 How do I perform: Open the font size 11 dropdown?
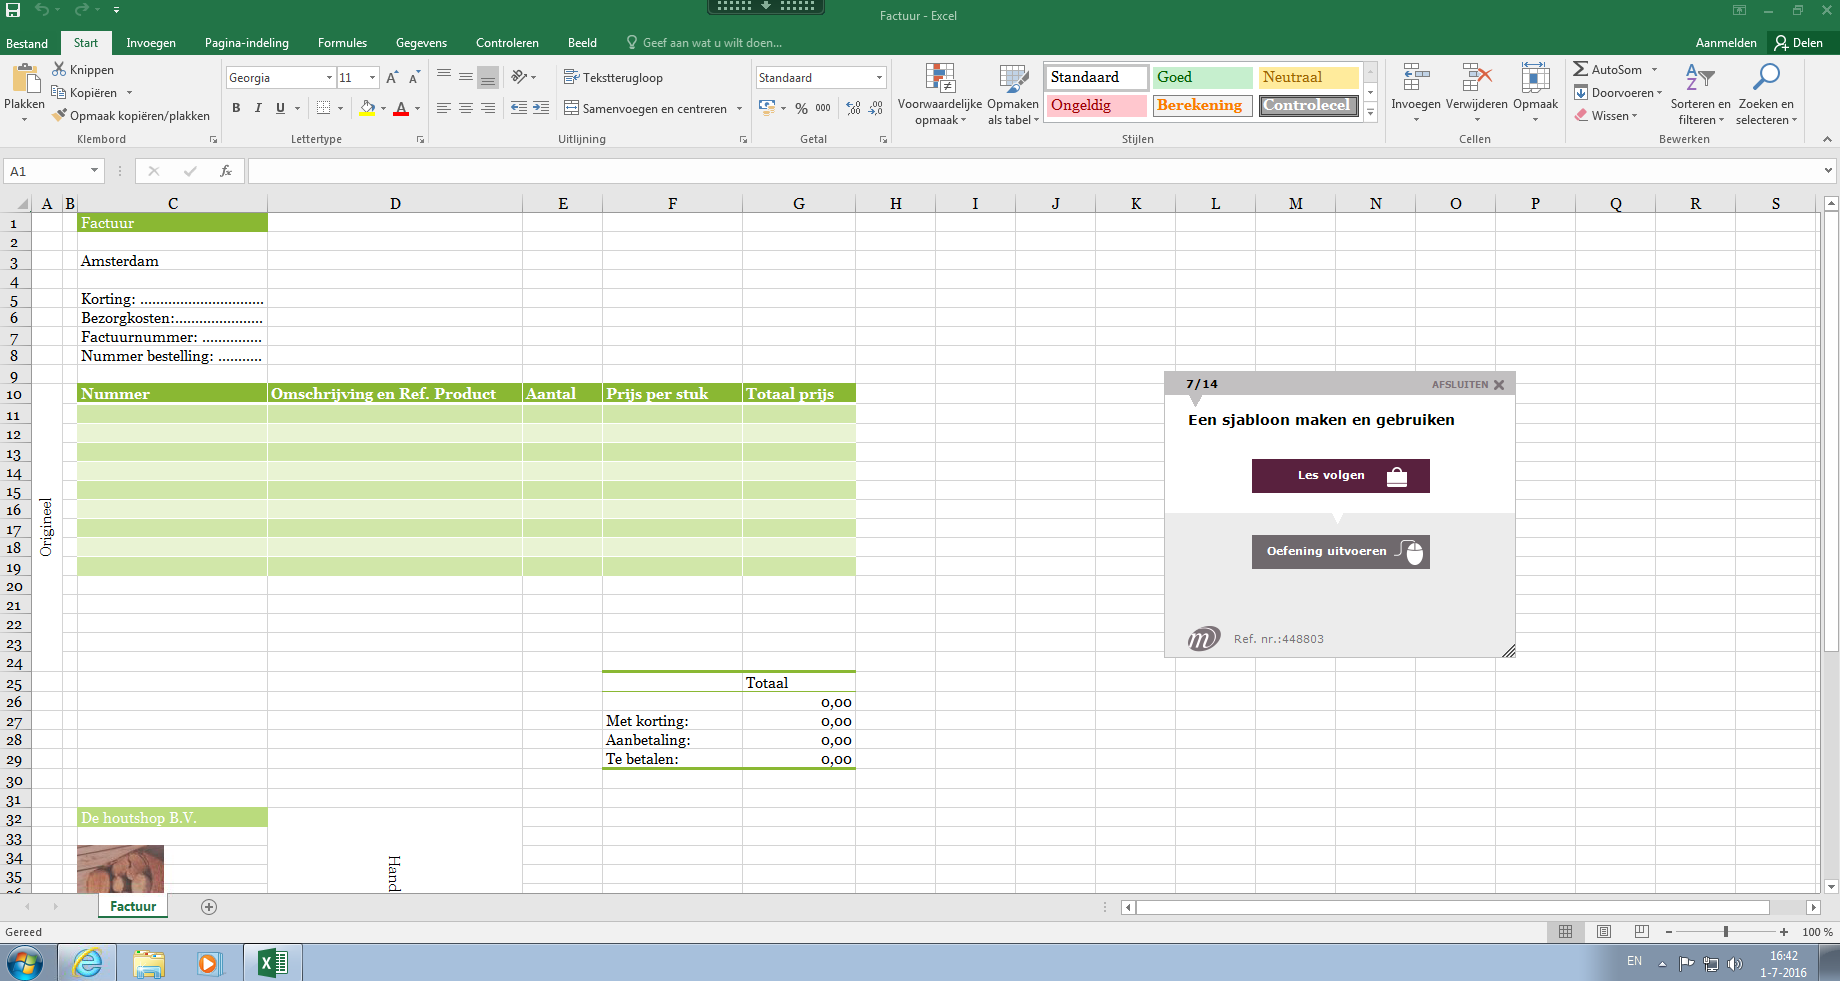point(372,77)
